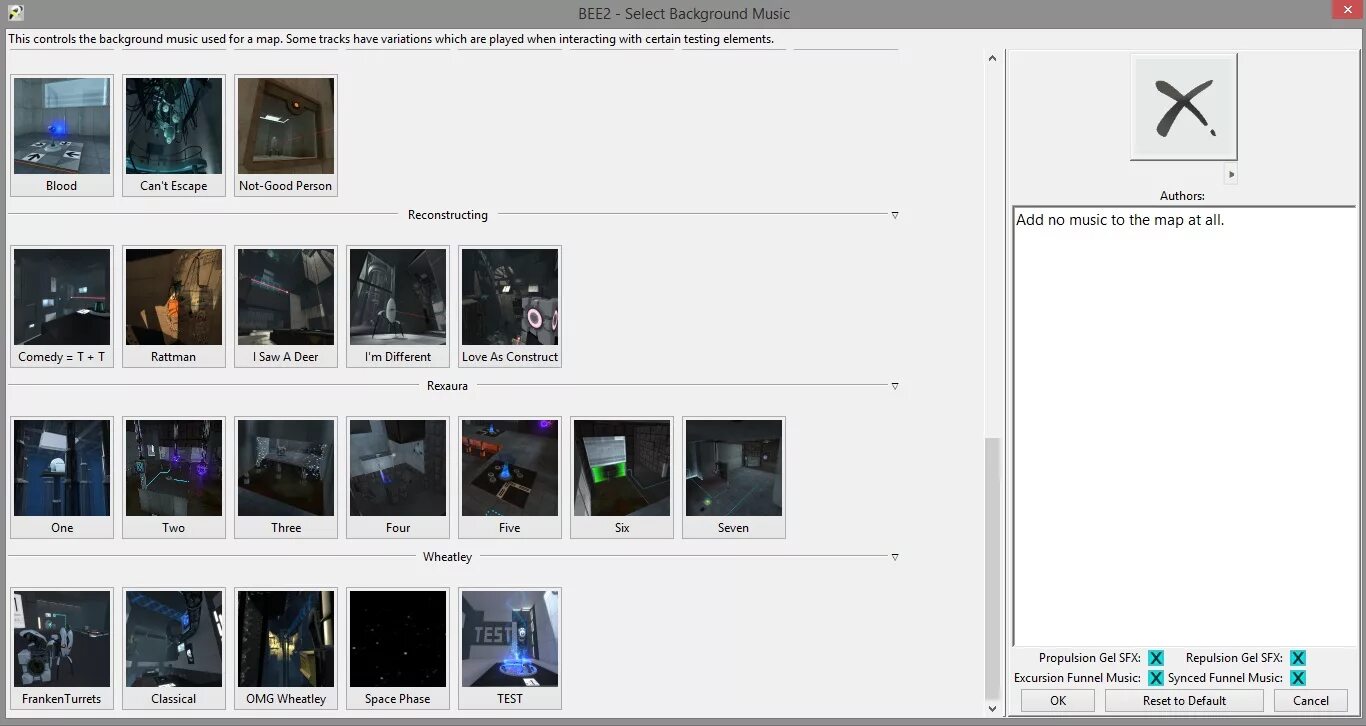
Task: Choose Rexaura track Six
Action: click(x=622, y=477)
